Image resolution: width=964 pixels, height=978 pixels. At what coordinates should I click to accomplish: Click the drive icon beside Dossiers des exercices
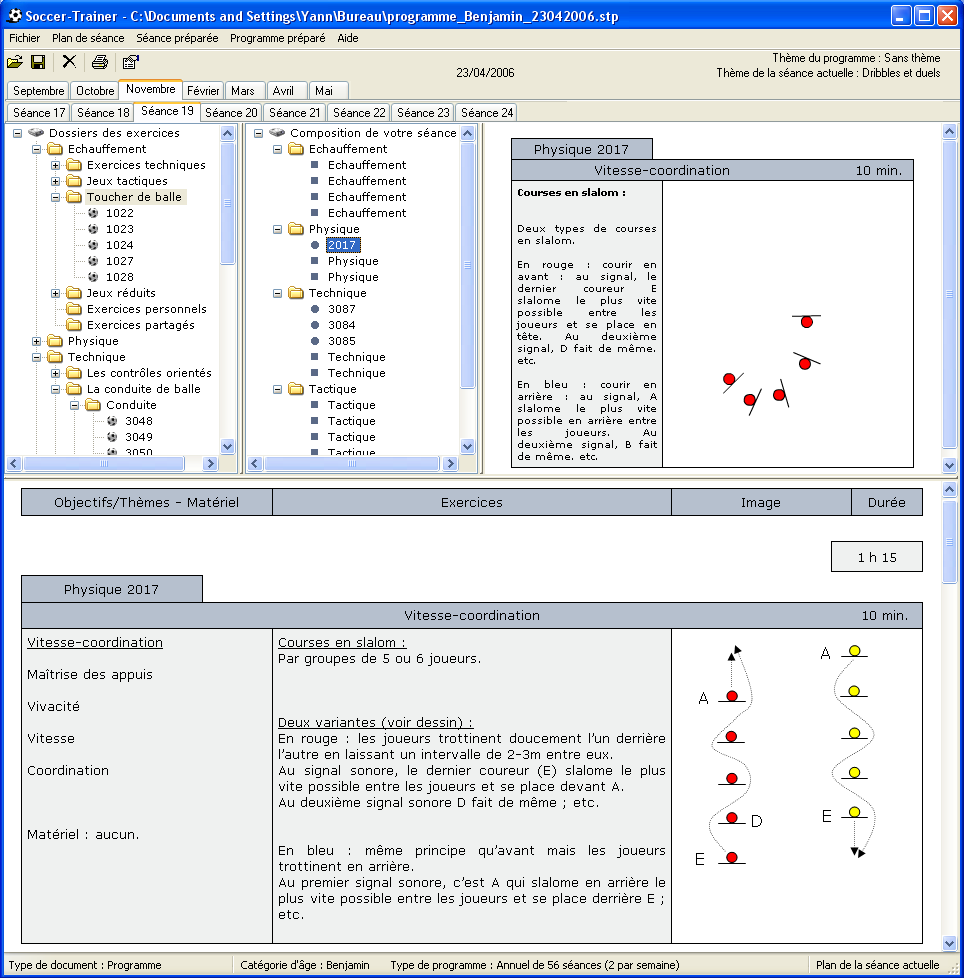pyautogui.click(x=36, y=133)
